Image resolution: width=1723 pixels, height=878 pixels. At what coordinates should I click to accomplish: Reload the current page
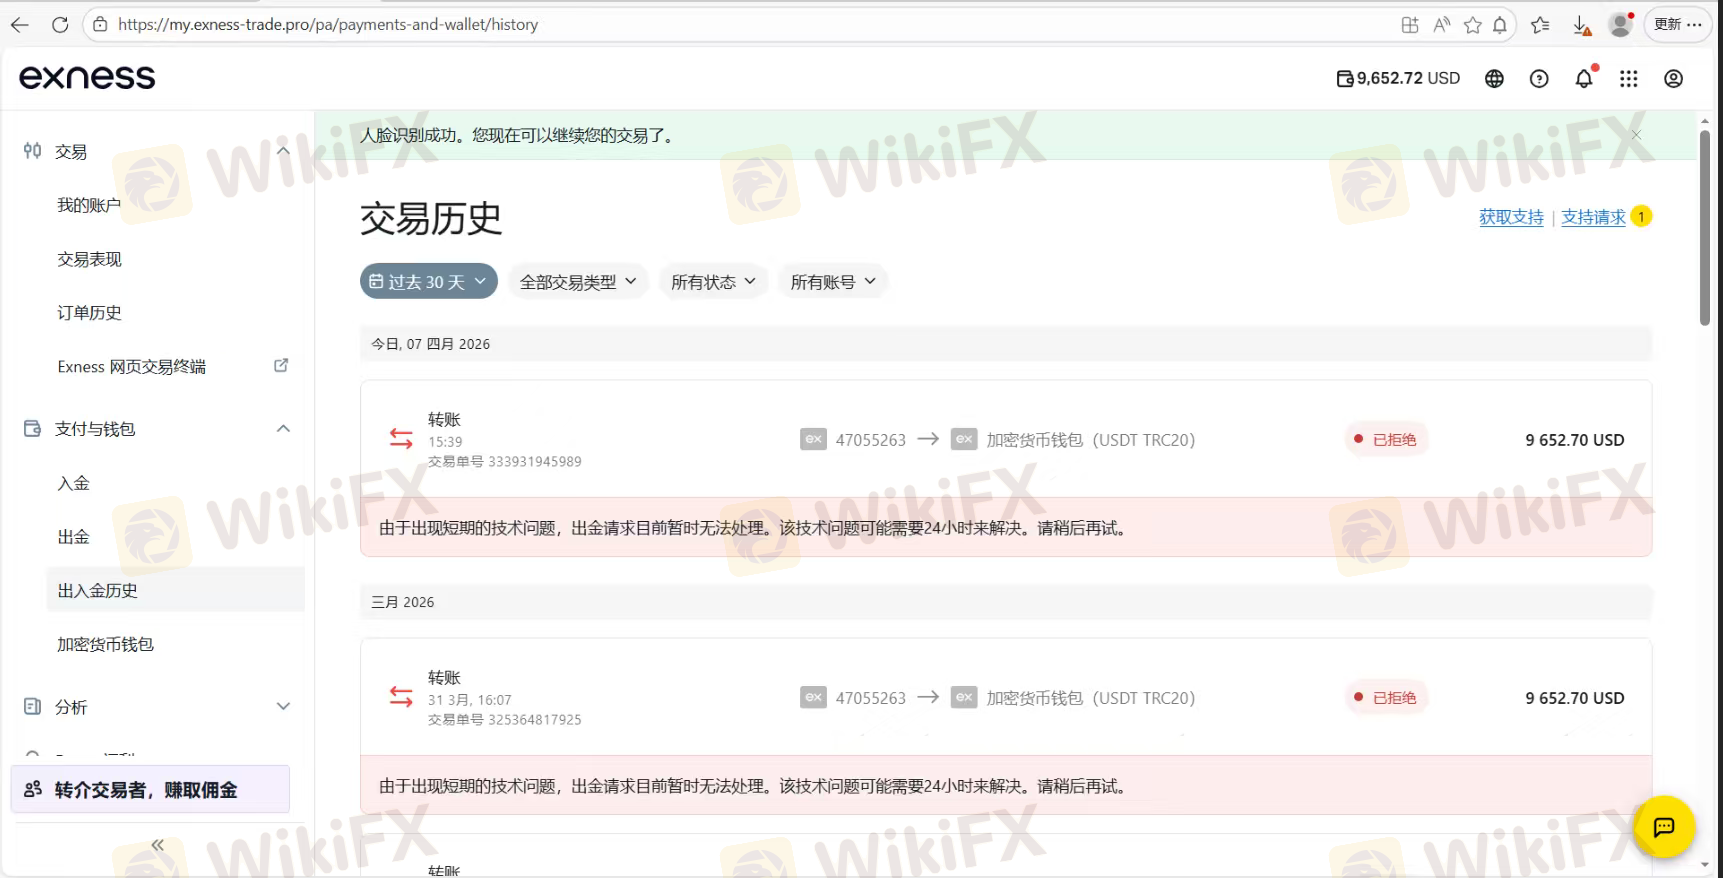click(60, 25)
